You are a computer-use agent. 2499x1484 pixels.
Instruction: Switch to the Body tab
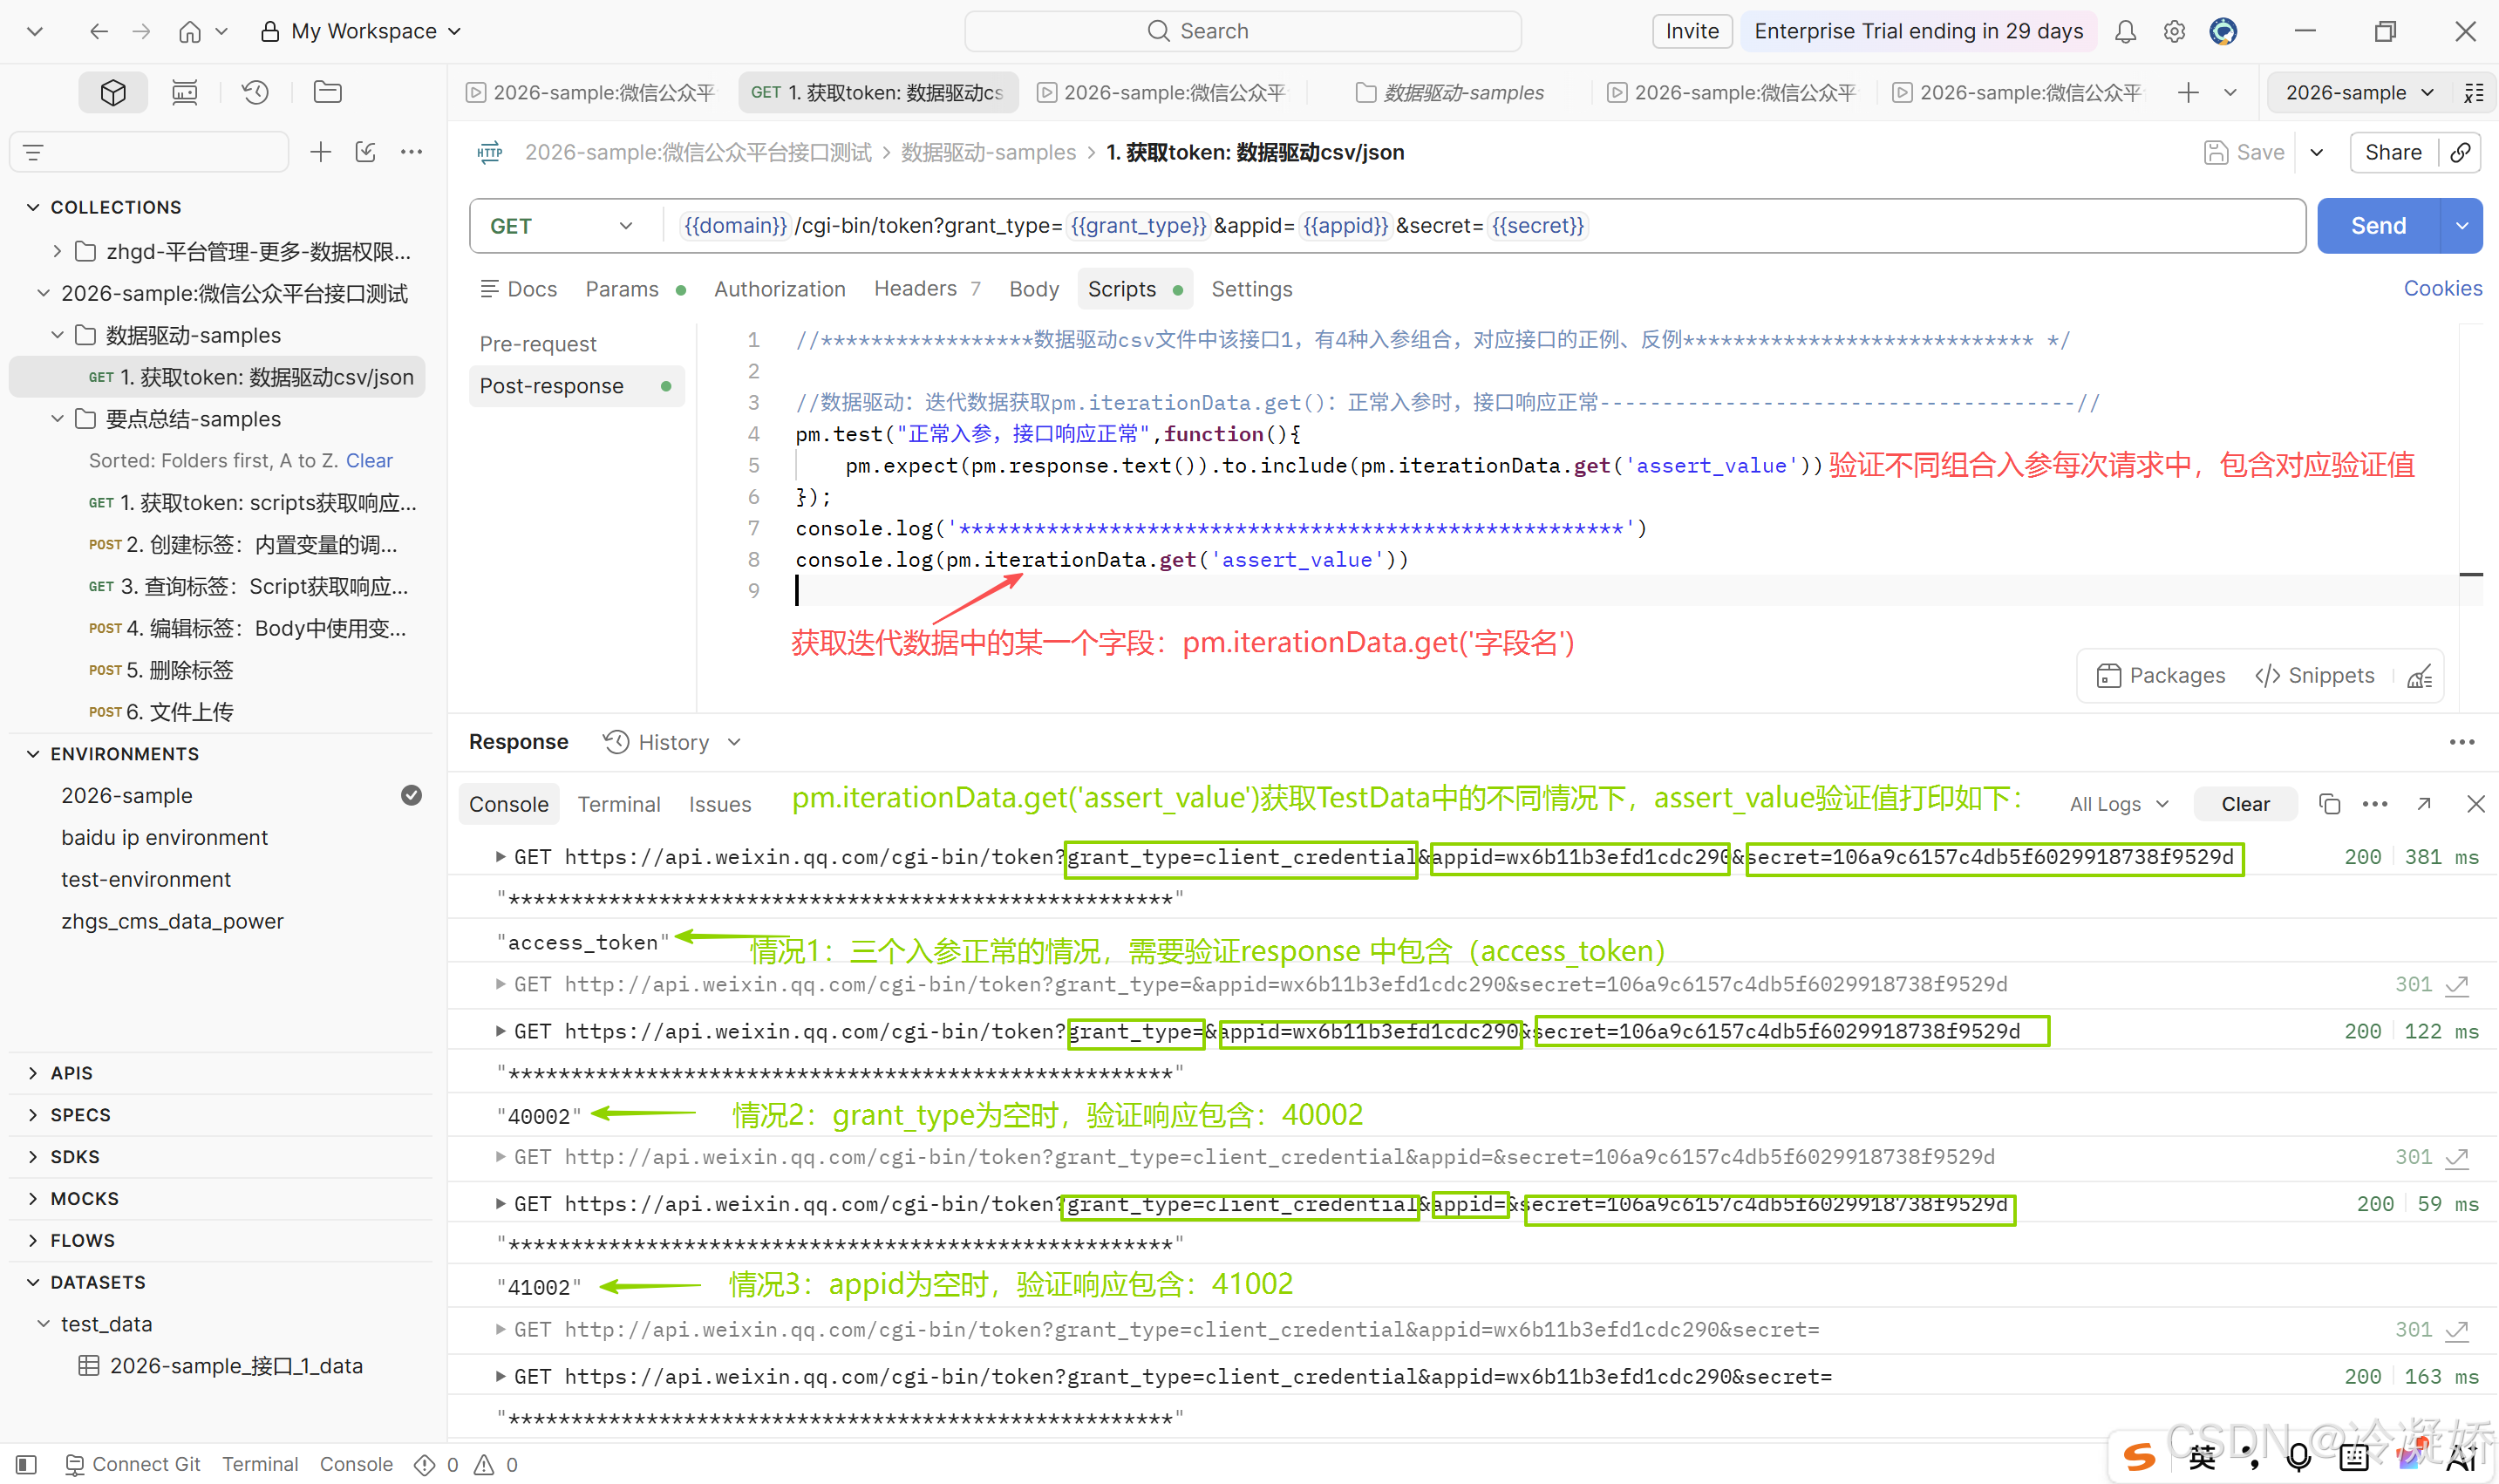(1034, 289)
